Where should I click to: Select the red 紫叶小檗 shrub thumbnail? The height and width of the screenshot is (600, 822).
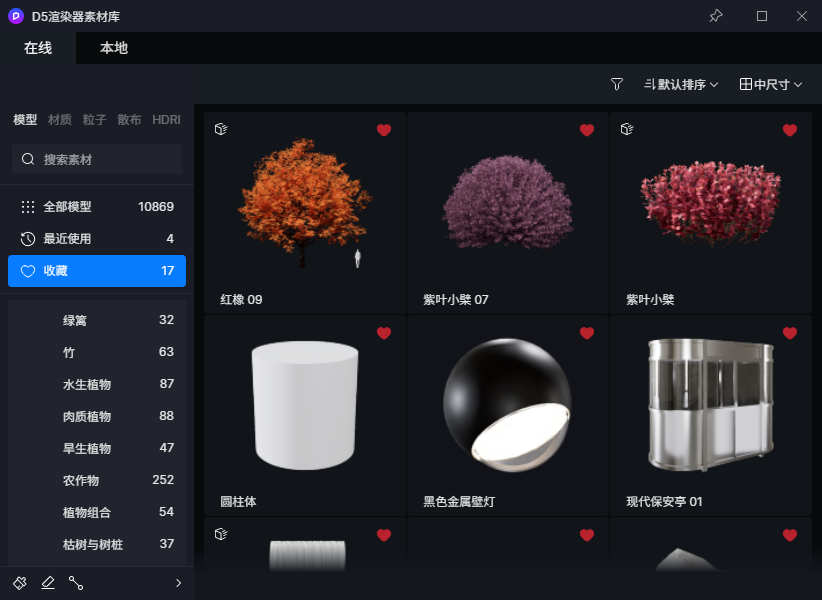[x=711, y=203]
